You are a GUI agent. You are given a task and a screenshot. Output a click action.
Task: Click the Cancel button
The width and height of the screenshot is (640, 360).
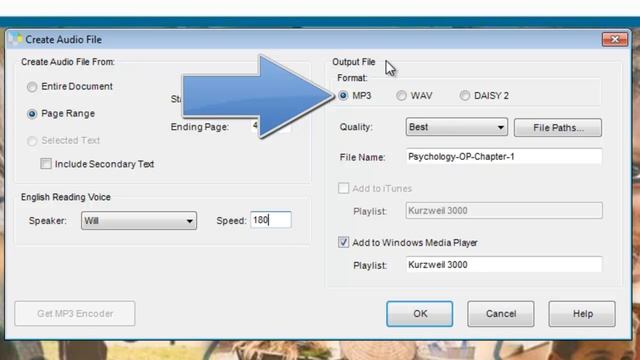pyautogui.click(x=501, y=313)
